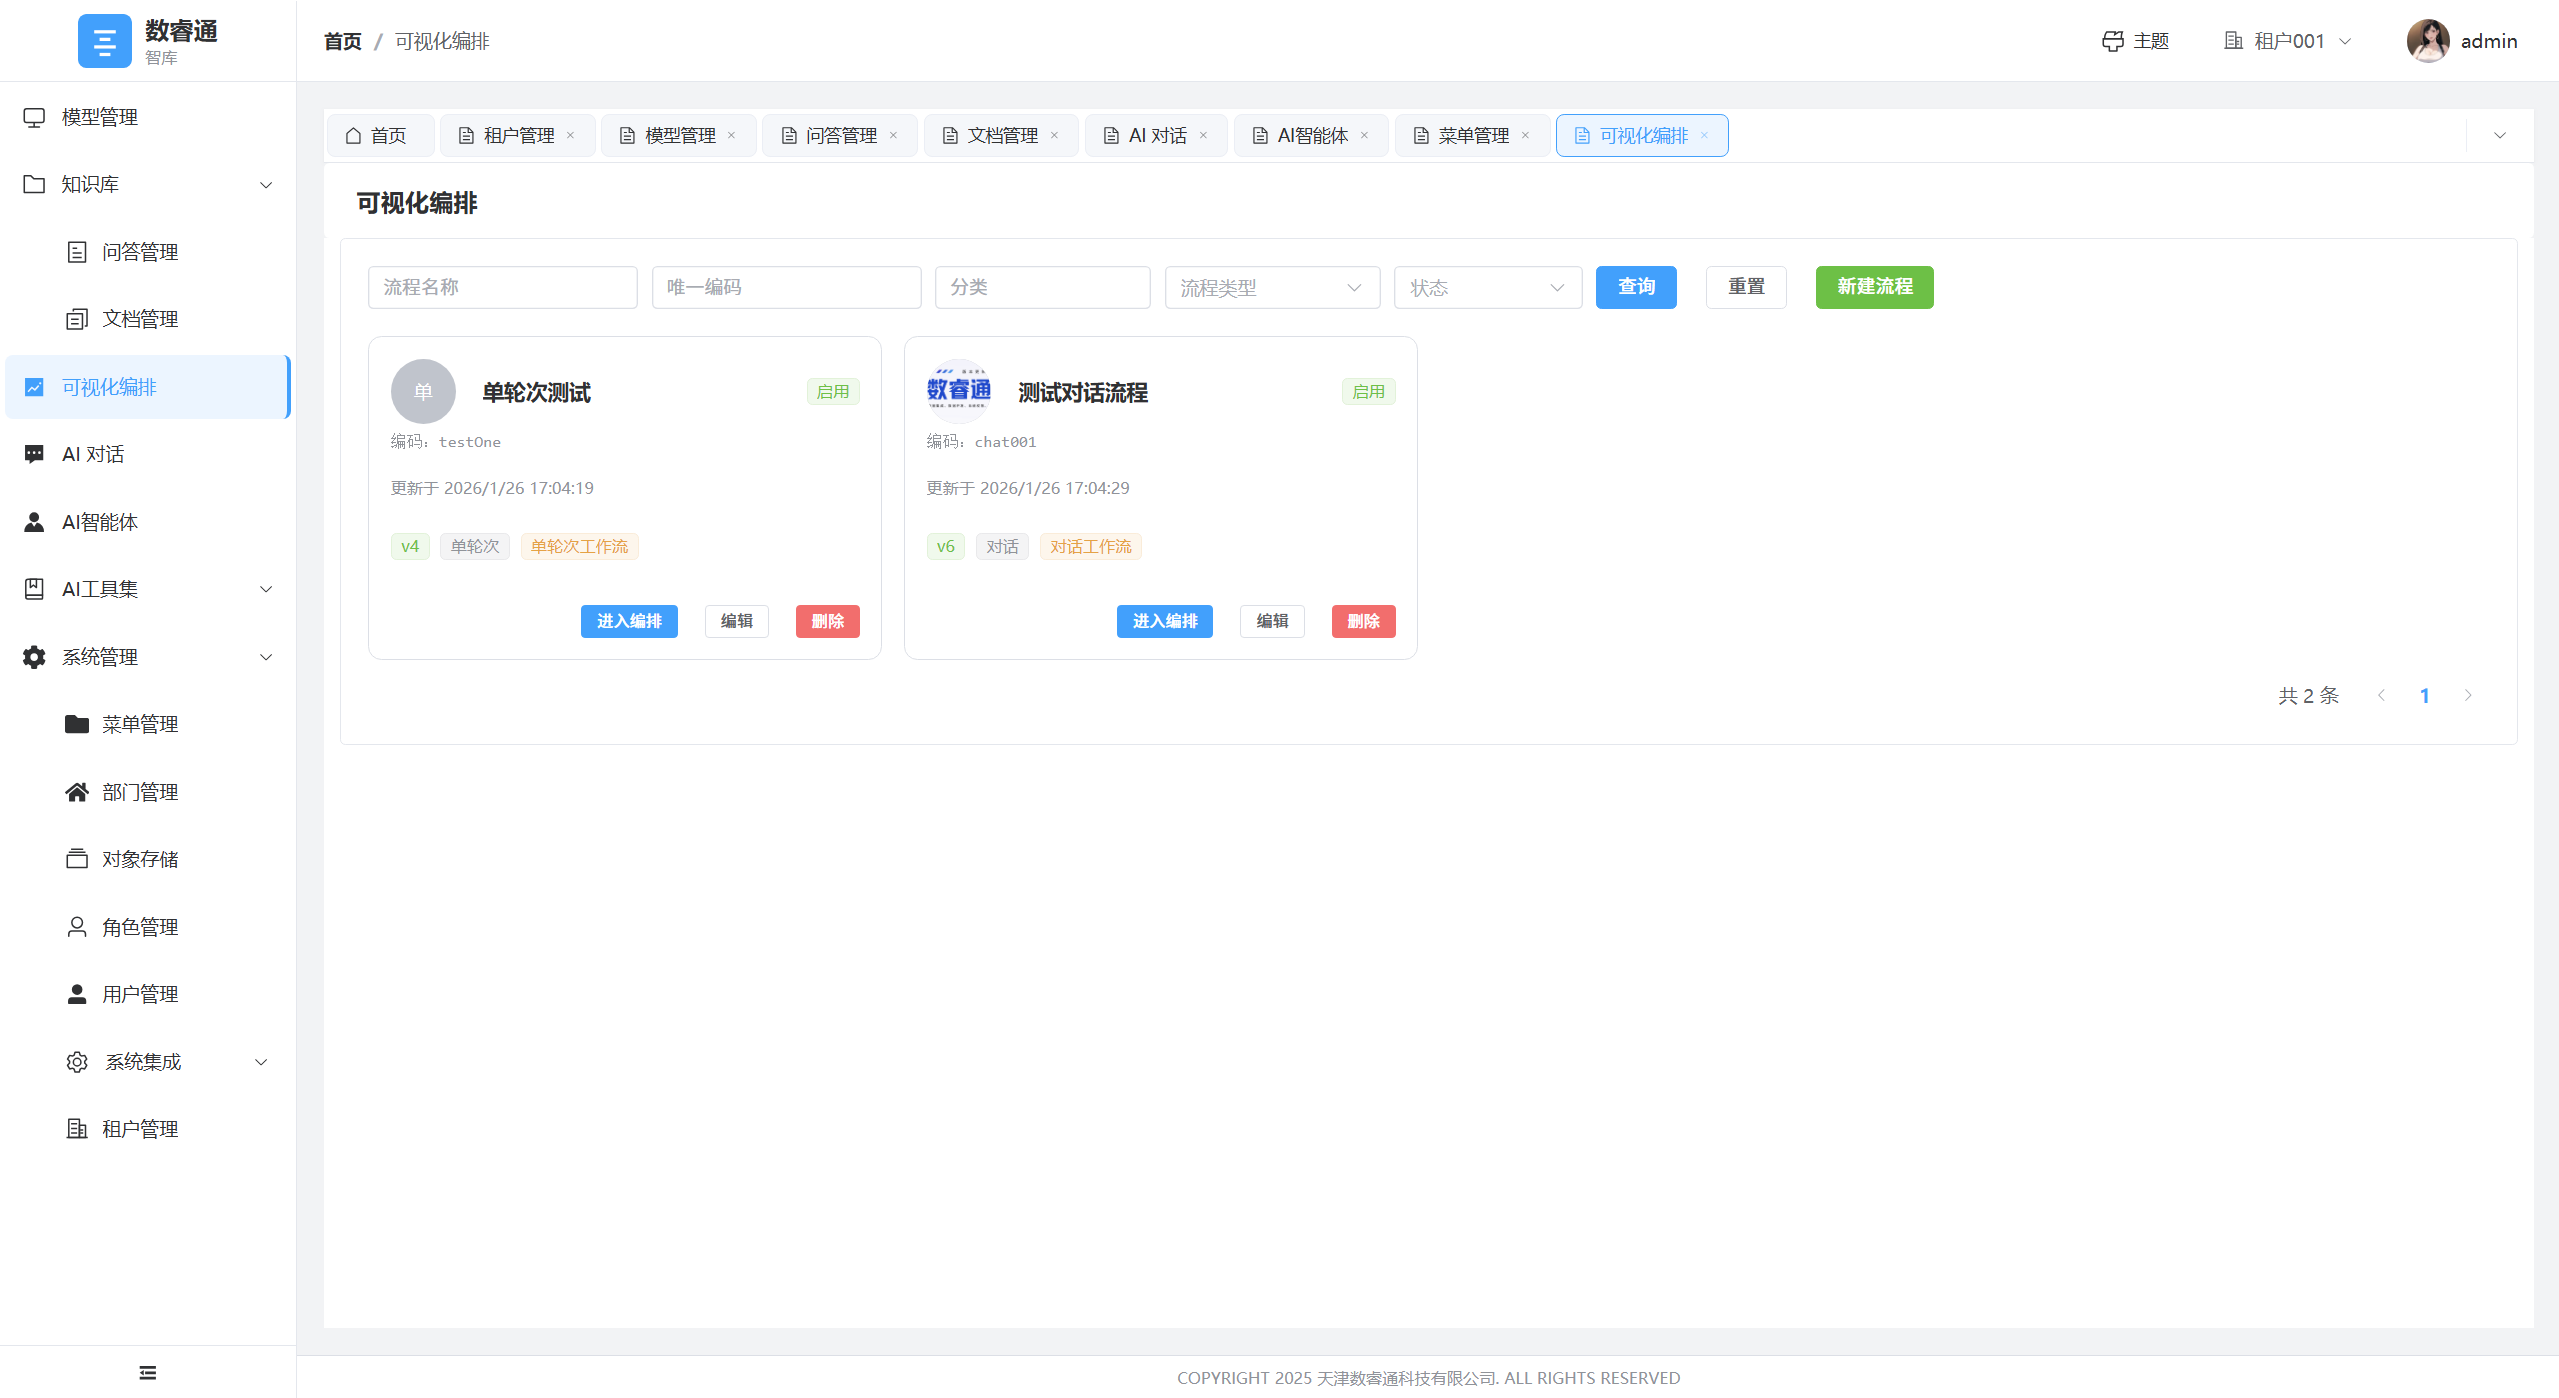Close the 租户管理 tab with x
This screenshot has height=1398, width=2559.
[571, 135]
